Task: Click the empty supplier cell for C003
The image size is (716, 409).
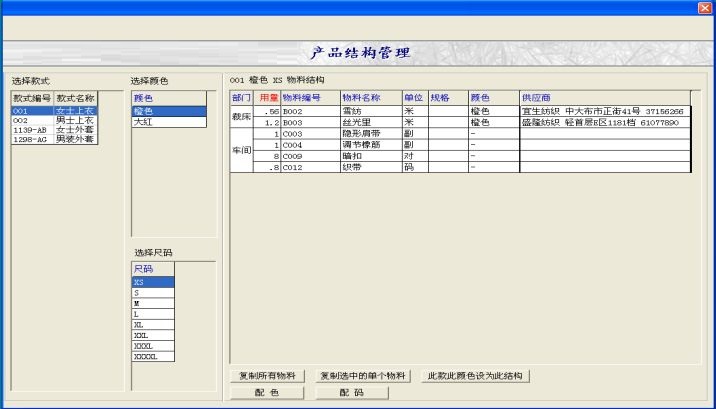Action: pos(605,134)
